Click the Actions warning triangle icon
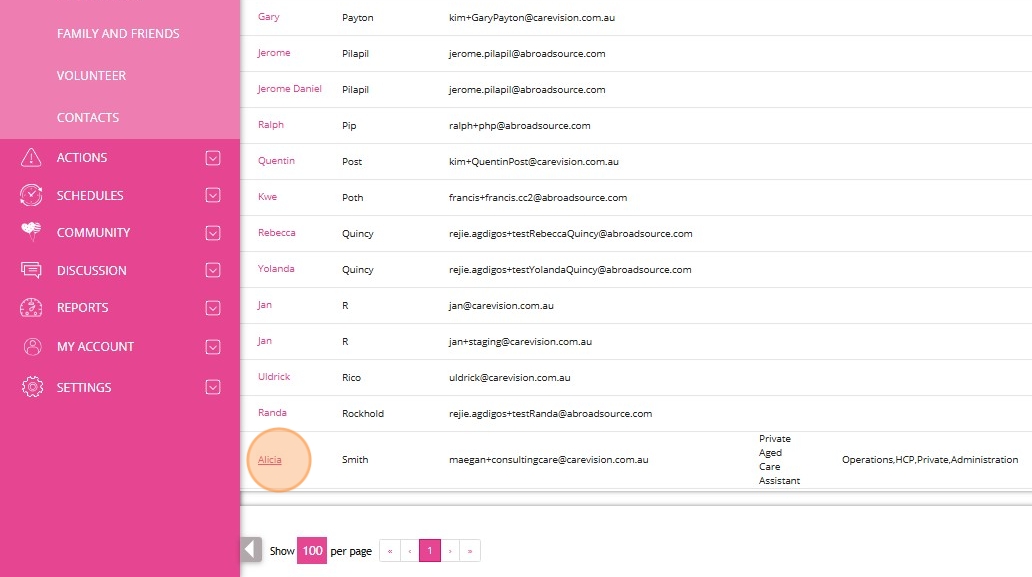The image size is (1032, 577). (x=31, y=158)
